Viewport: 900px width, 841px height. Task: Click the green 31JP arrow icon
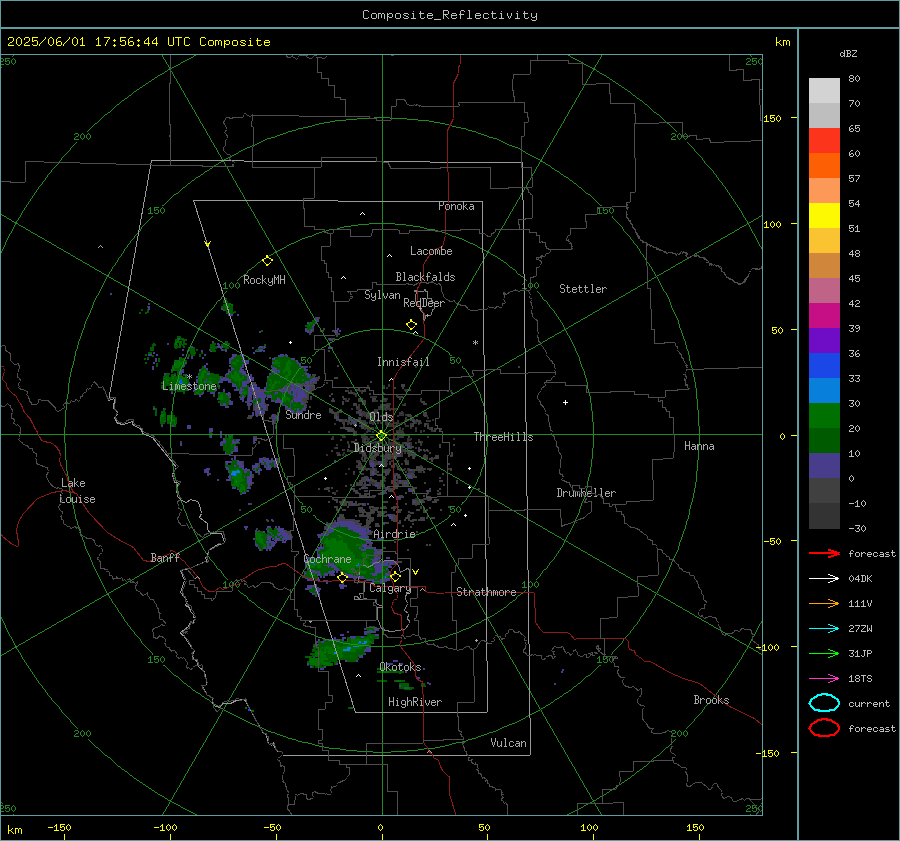824,653
